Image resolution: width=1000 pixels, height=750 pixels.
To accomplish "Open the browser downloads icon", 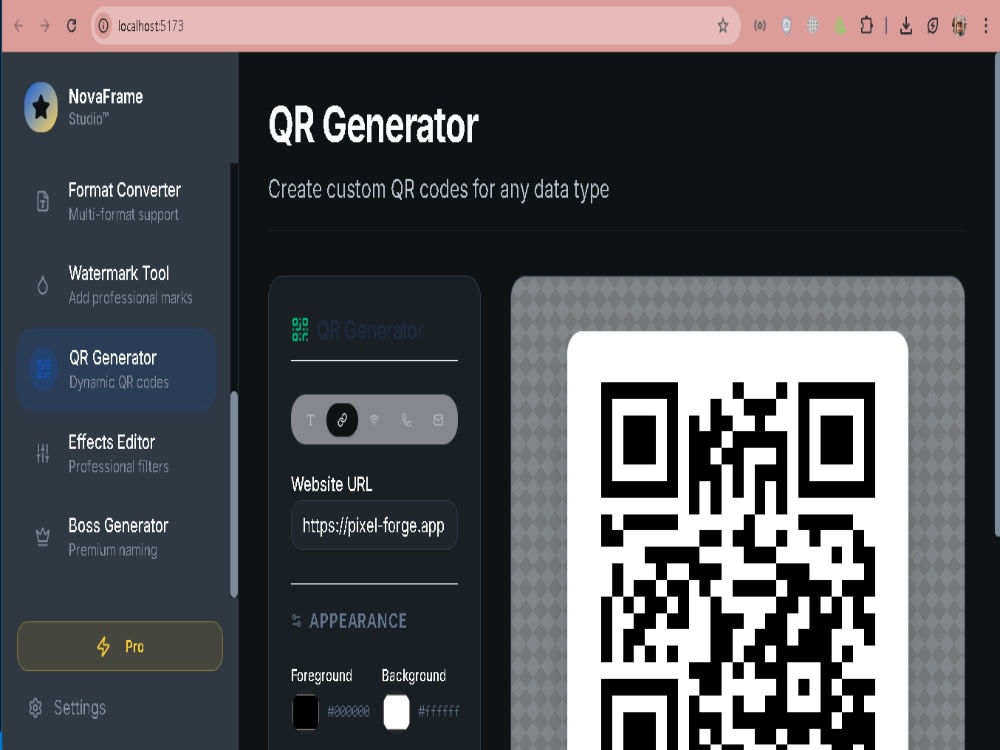I will coord(906,26).
